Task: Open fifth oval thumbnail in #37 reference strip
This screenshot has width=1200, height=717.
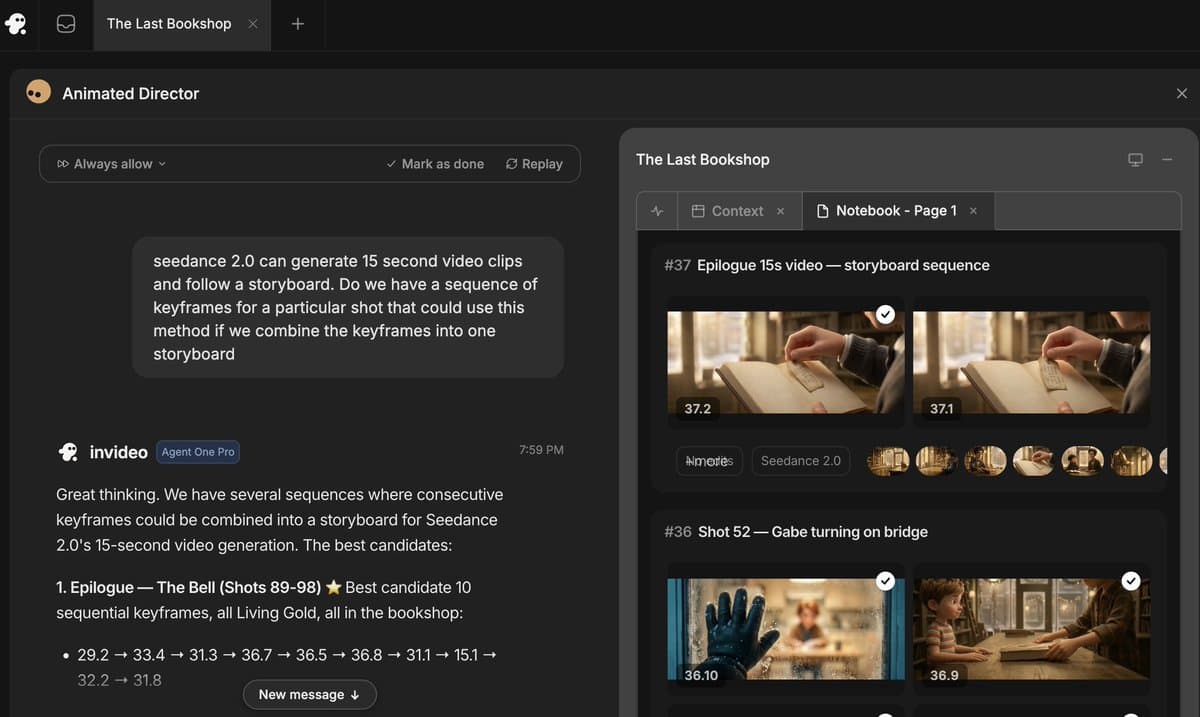Action: point(1082,460)
